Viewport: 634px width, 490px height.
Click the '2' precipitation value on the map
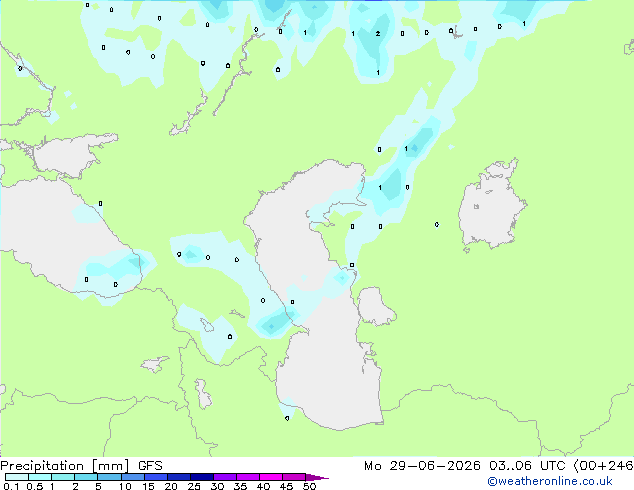(x=378, y=34)
